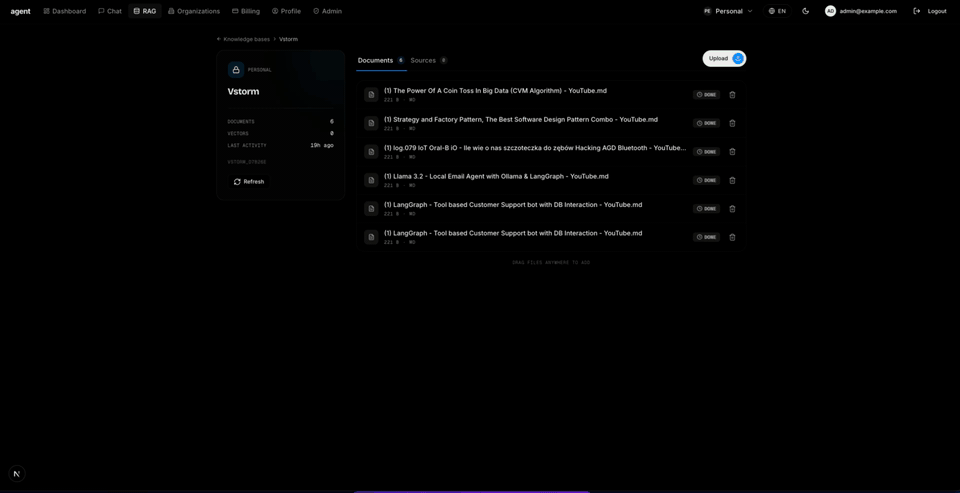Open The Power Of A Coin Toss document
This screenshot has height=493, width=960.
click(495, 91)
